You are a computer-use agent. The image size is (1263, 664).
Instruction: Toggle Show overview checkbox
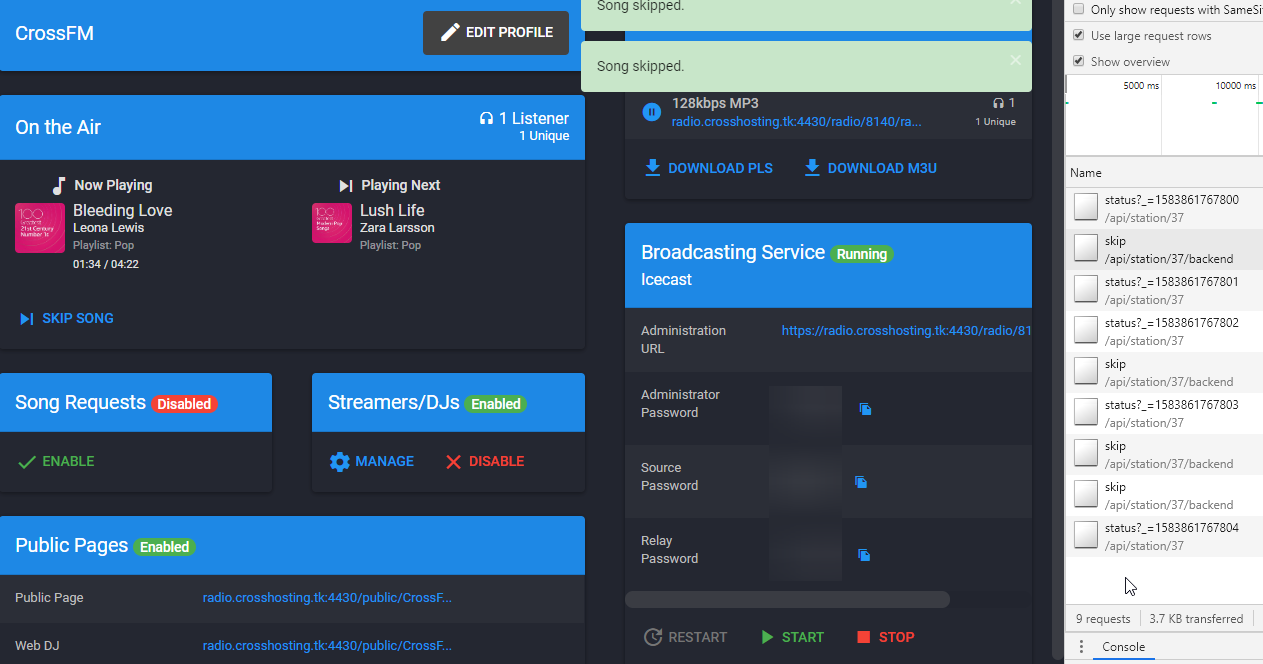click(x=1078, y=61)
